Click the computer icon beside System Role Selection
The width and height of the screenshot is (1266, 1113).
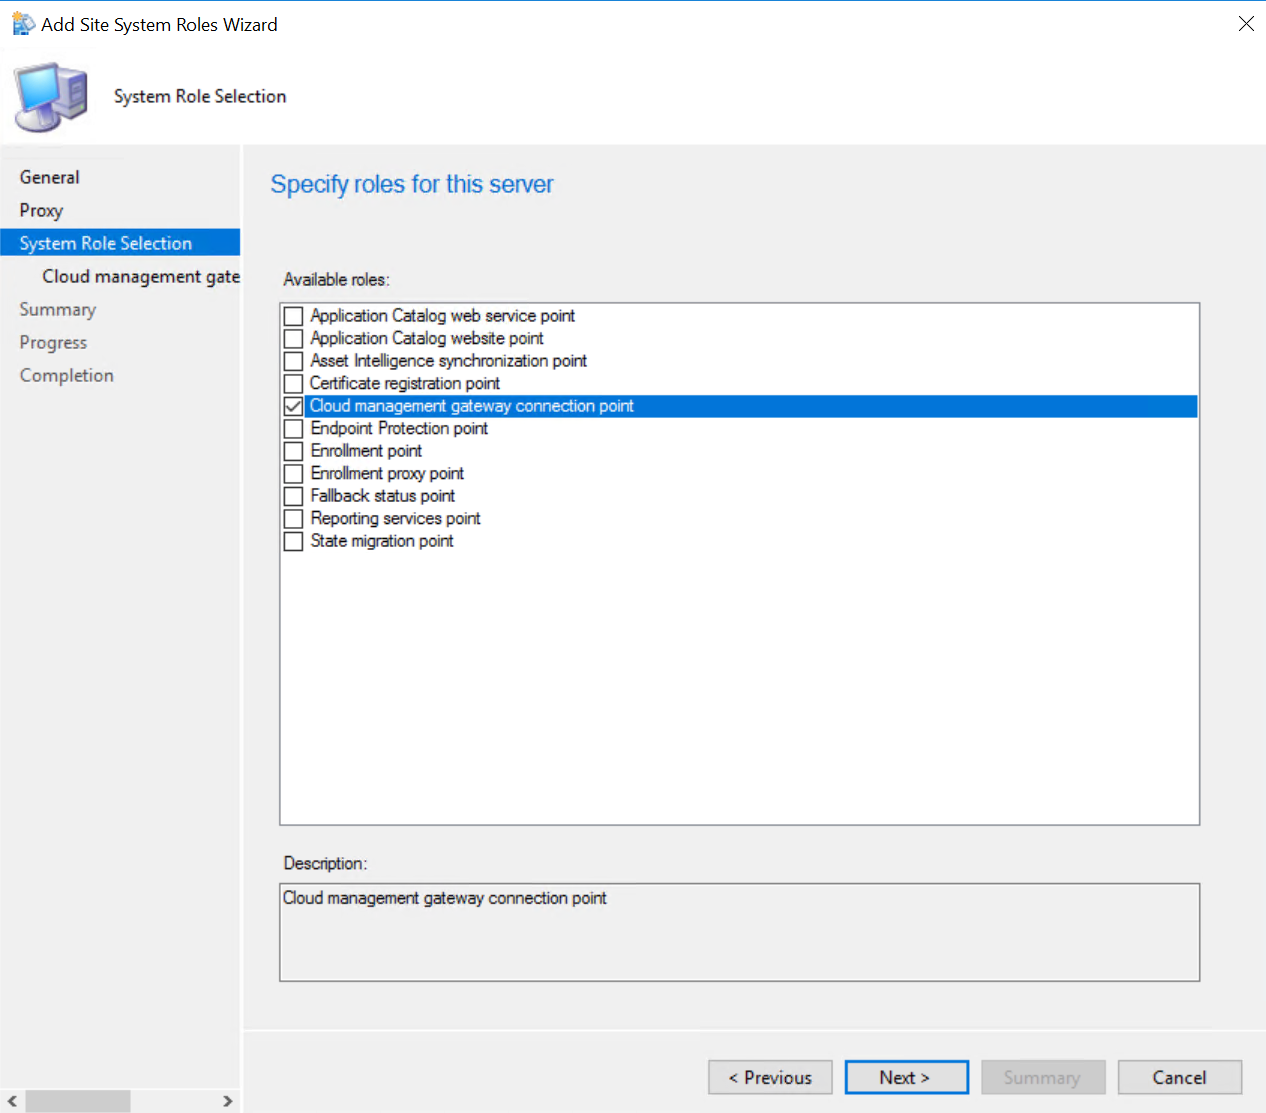pyautogui.click(x=51, y=96)
